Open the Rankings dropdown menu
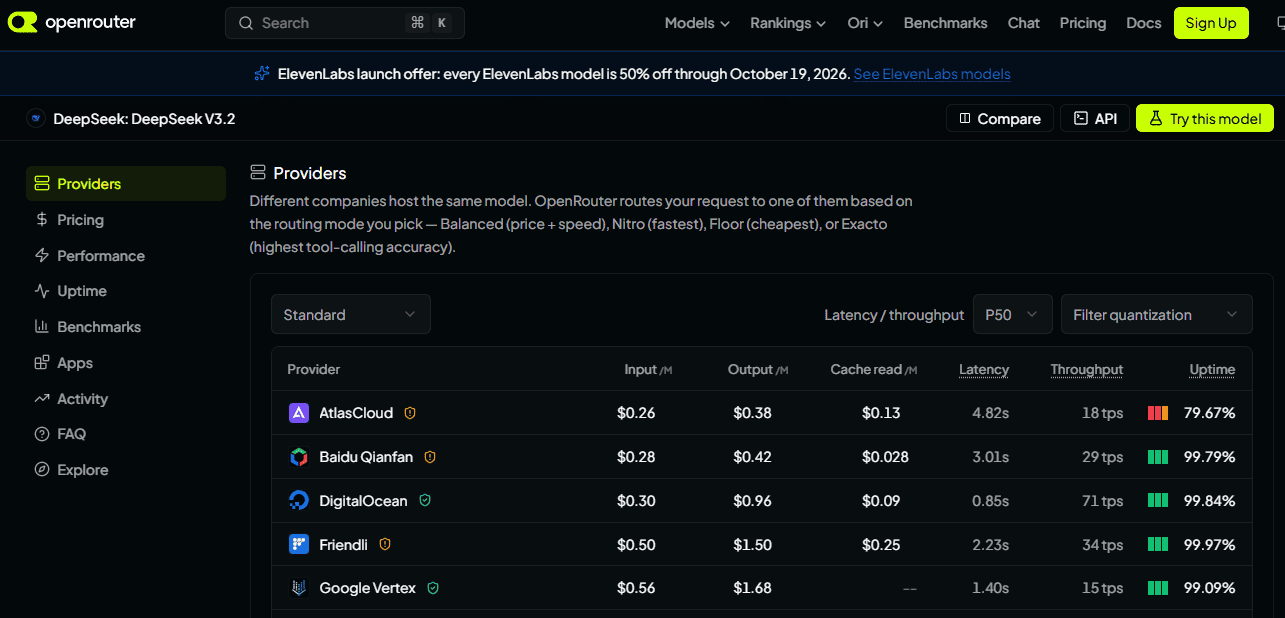Image resolution: width=1285 pixels, height=618 pixels. (788, 23)
